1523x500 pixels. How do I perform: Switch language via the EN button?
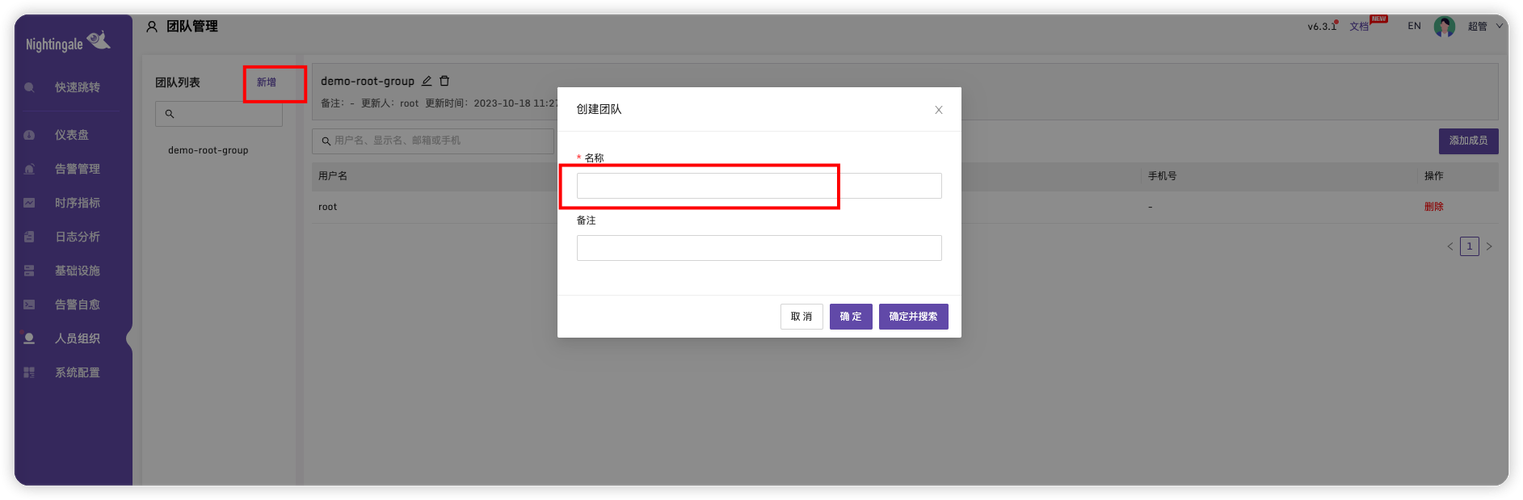pos(1414,26)
